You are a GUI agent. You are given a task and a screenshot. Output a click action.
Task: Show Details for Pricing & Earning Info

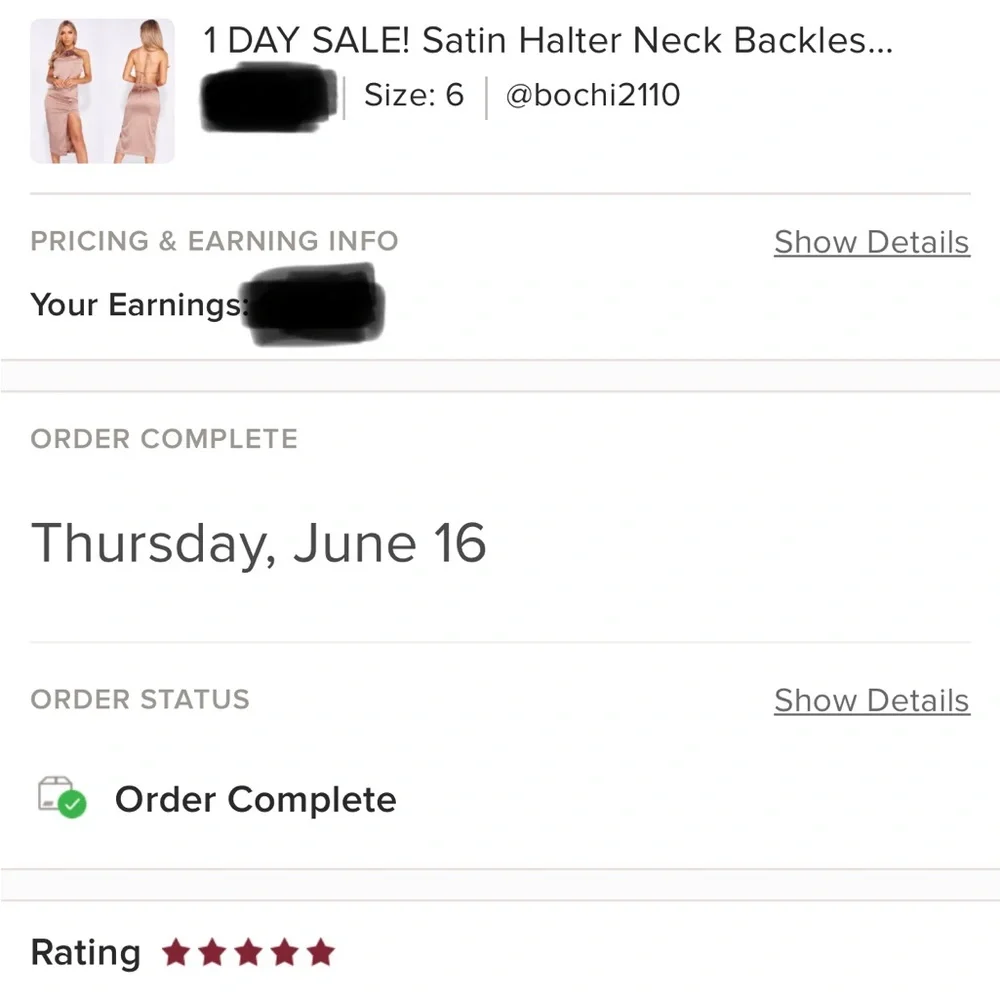[871, 242]
